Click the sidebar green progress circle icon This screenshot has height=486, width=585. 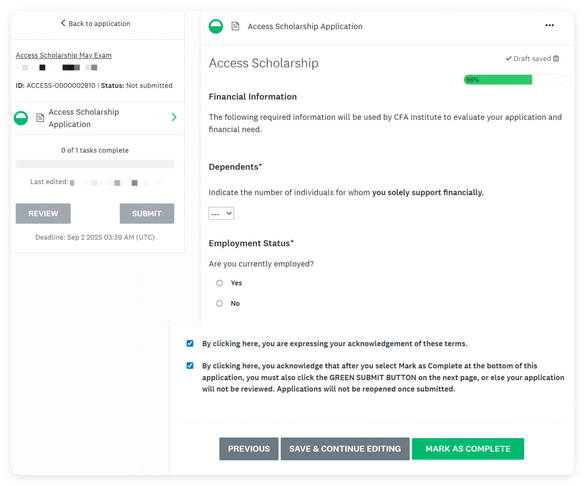pyautogui.click(x=21, y=118)
